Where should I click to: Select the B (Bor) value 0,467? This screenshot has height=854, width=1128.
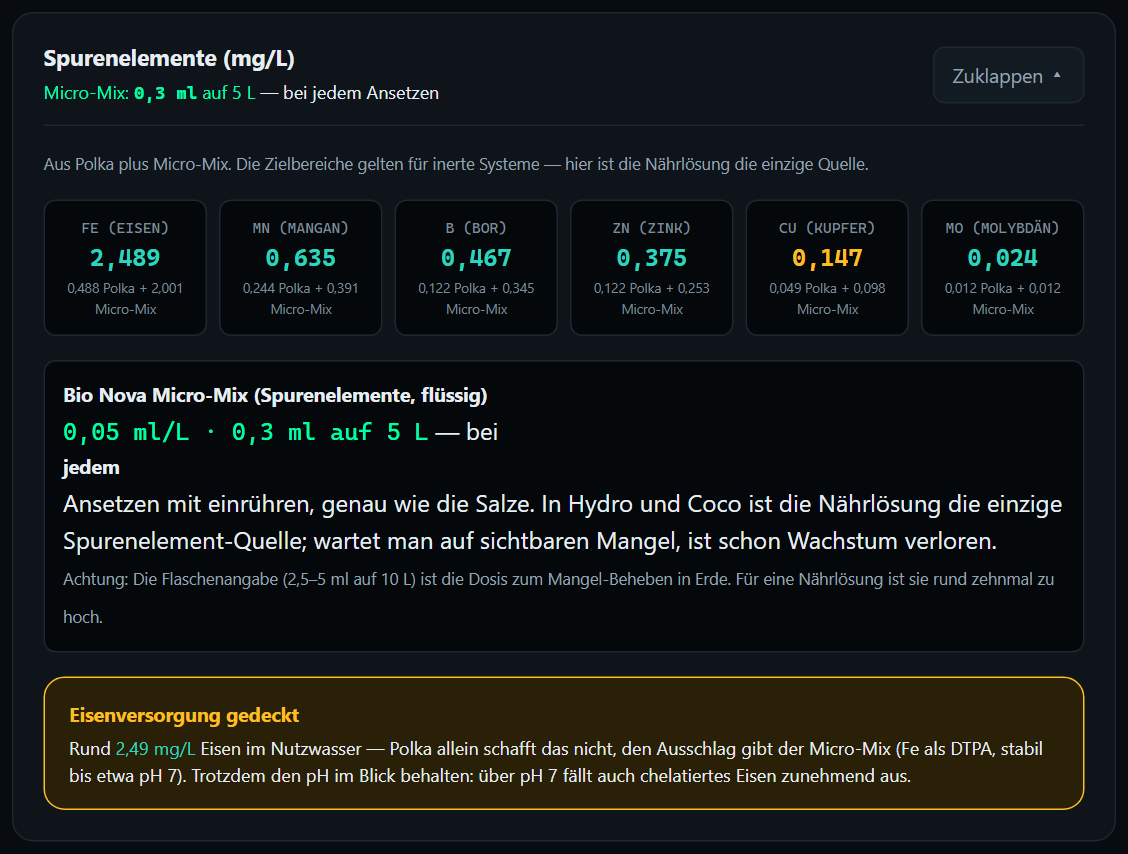coord(476,258)
